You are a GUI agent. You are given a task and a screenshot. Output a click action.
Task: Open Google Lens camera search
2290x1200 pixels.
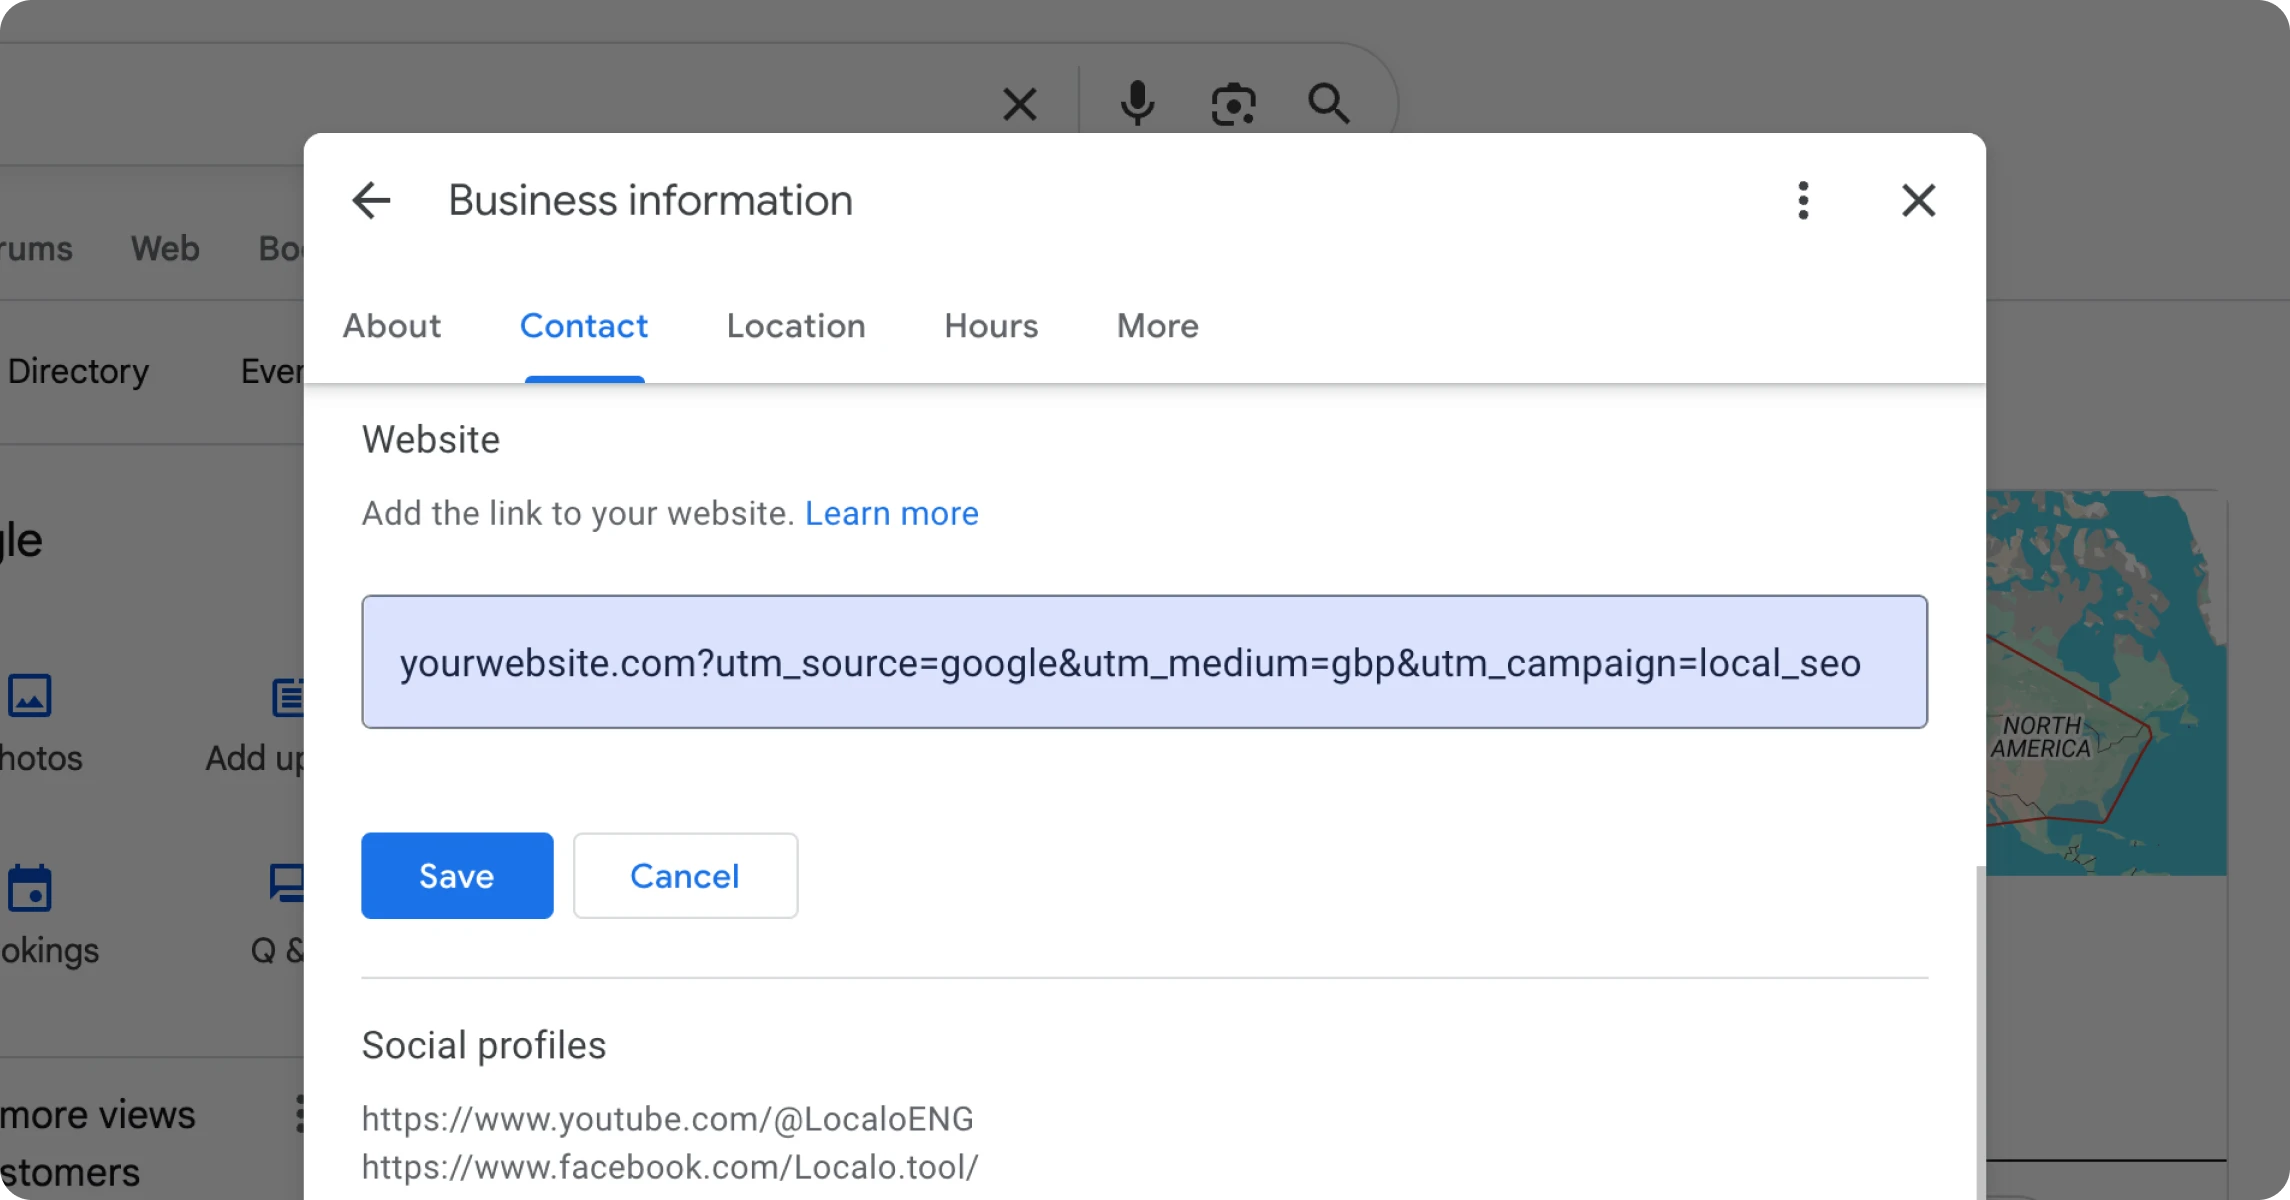click(1233, 103)
